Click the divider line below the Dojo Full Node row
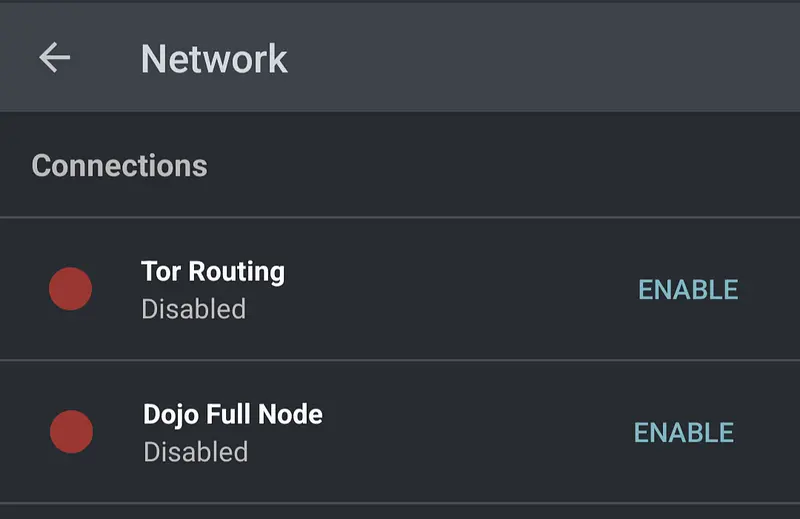The width and height of the screenshot is (800, 519). coord(400,503)
